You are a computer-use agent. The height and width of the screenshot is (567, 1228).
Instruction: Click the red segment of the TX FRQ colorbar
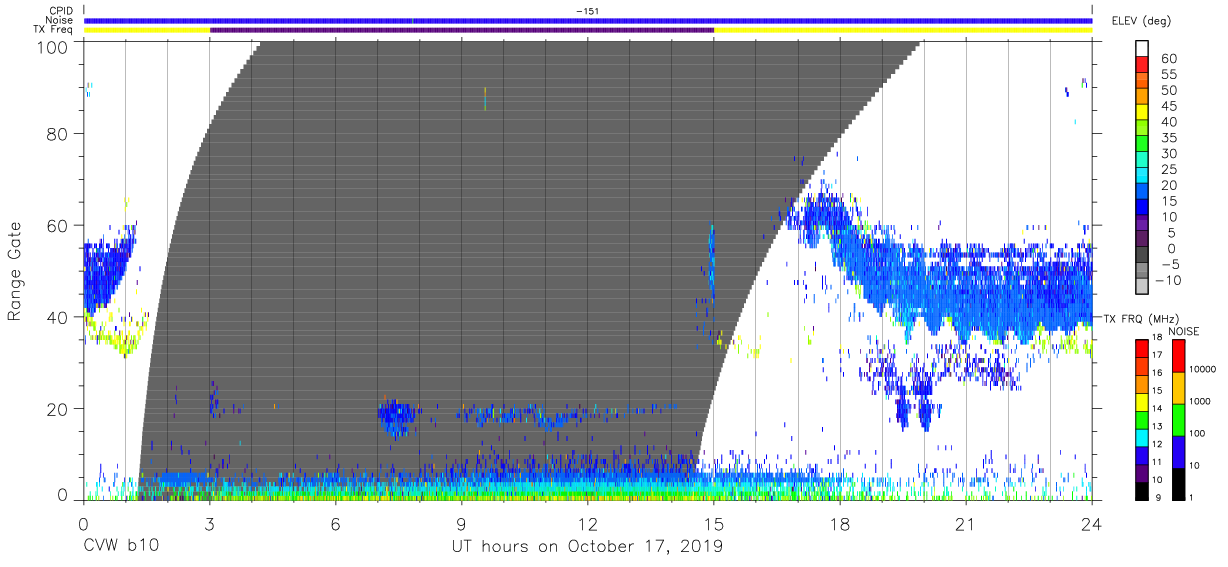(x=1142, y=349)
